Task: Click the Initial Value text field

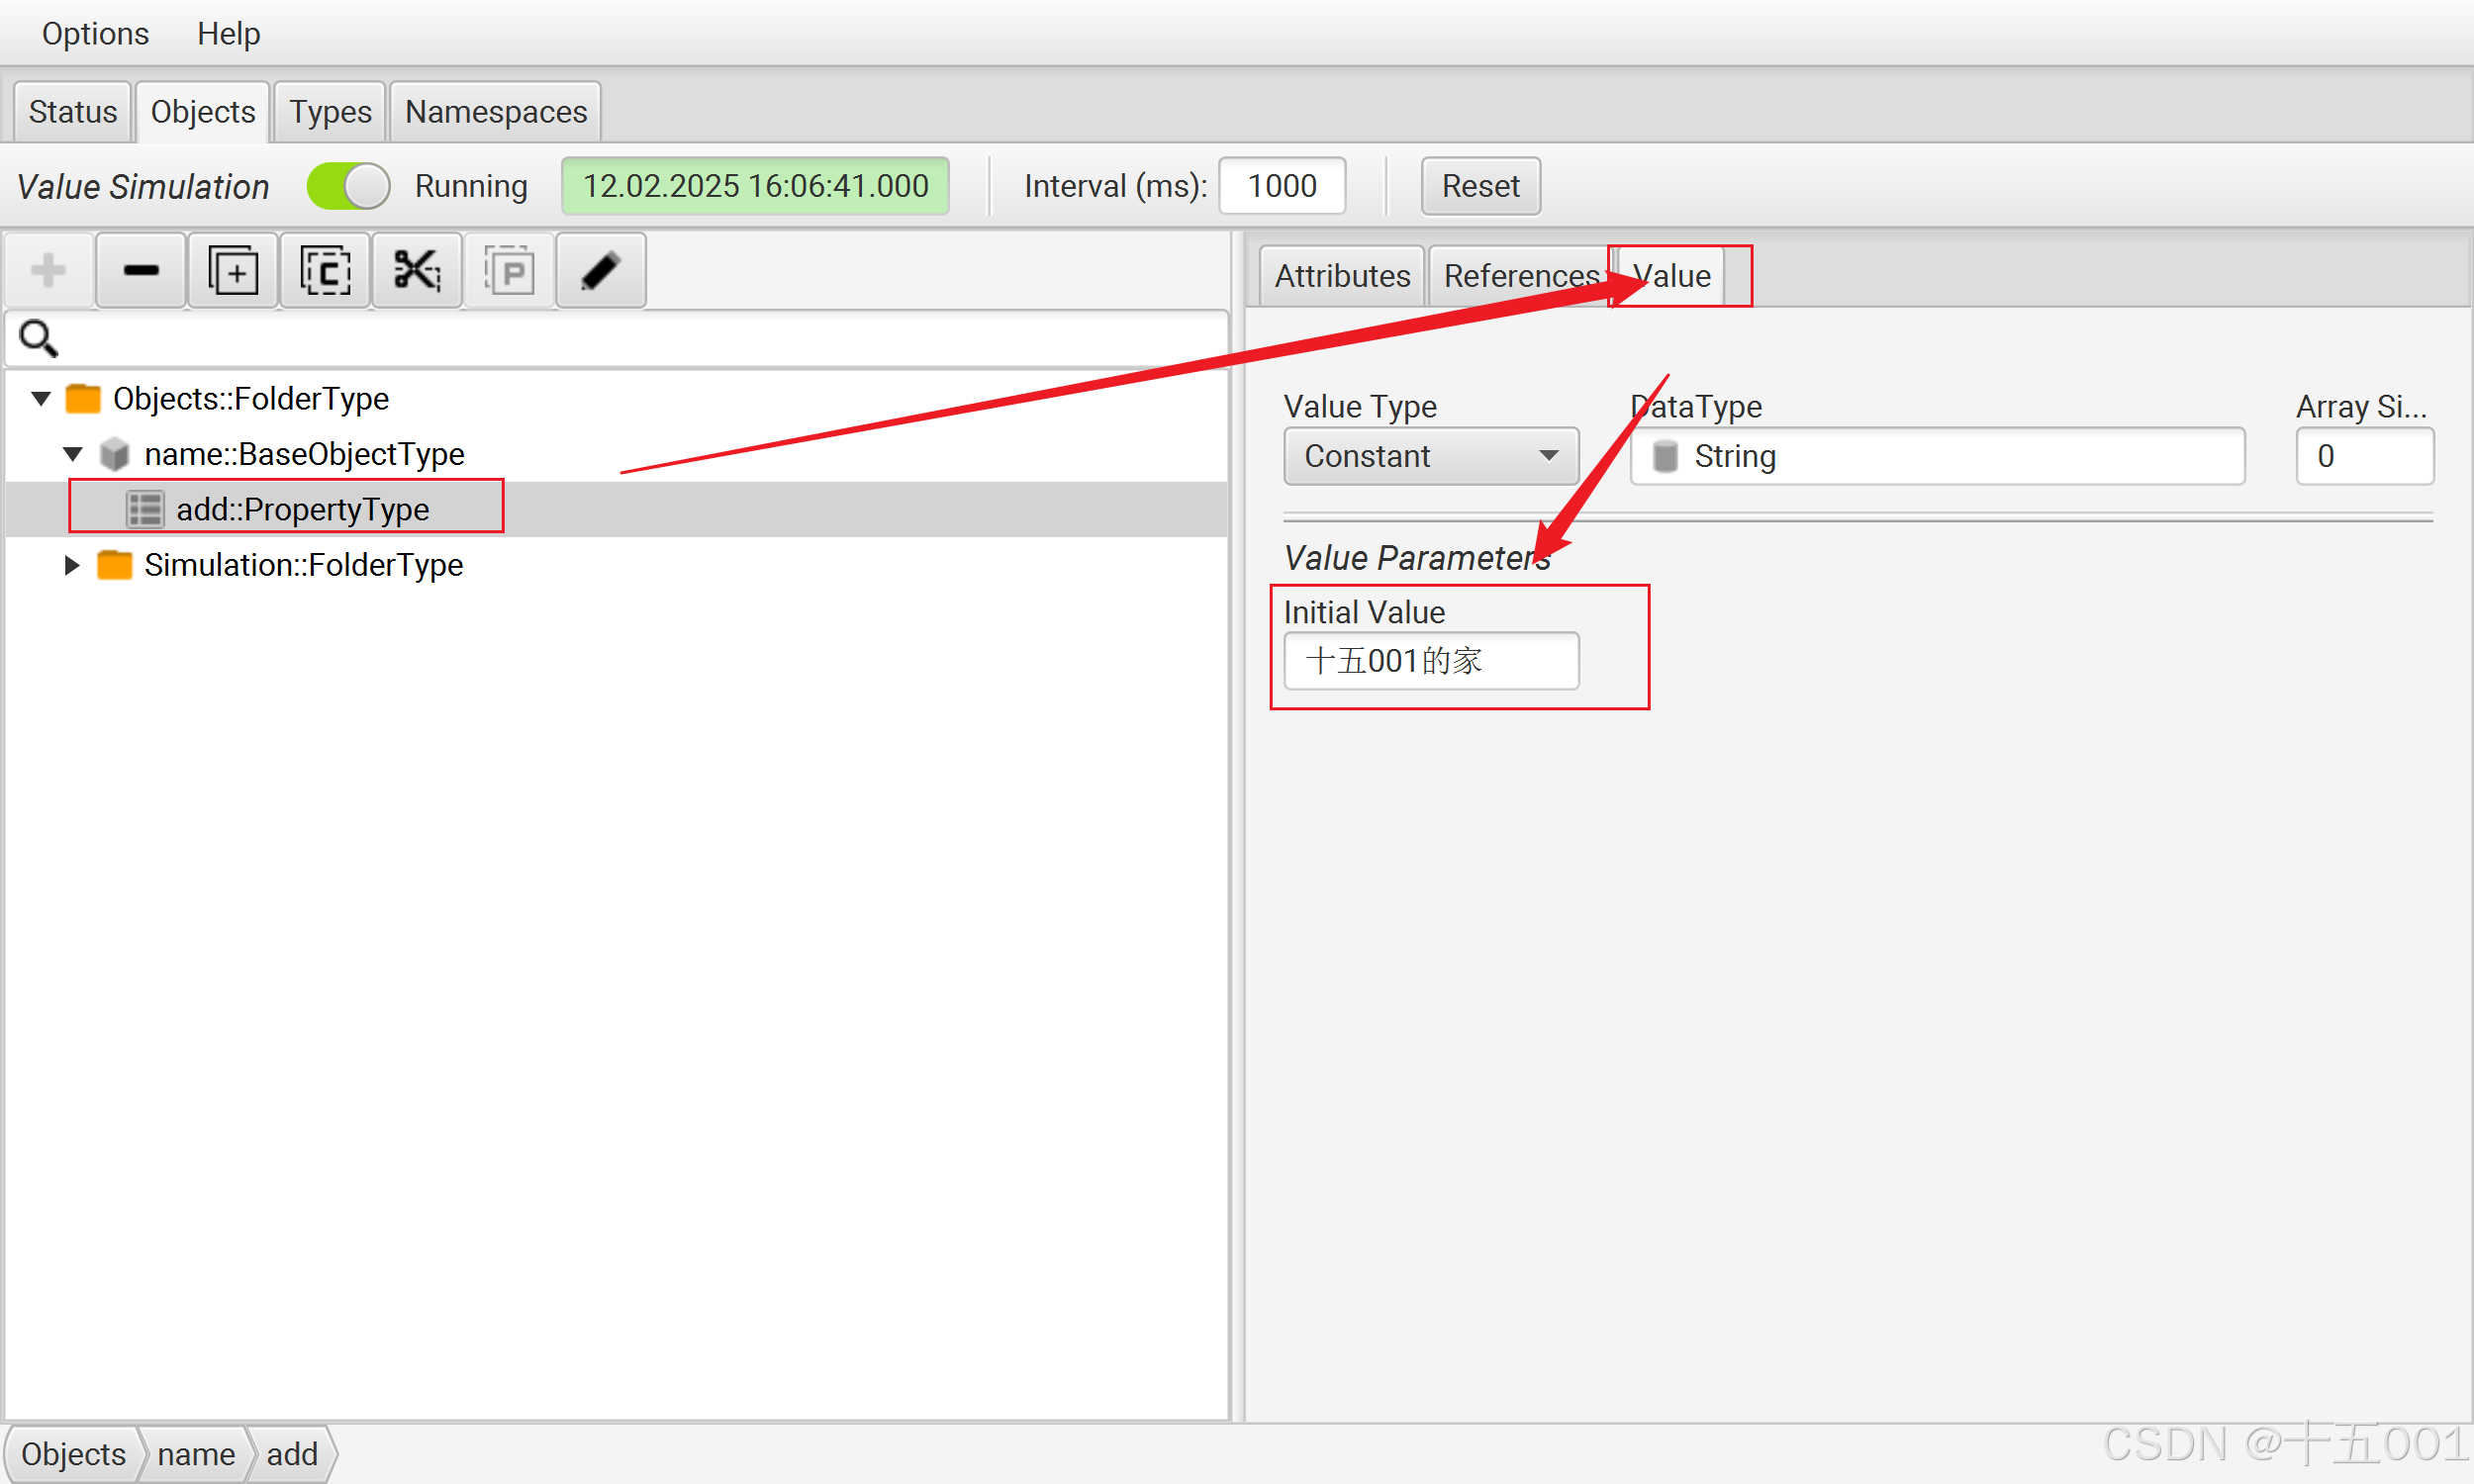Action: (x=1430, y=661)
